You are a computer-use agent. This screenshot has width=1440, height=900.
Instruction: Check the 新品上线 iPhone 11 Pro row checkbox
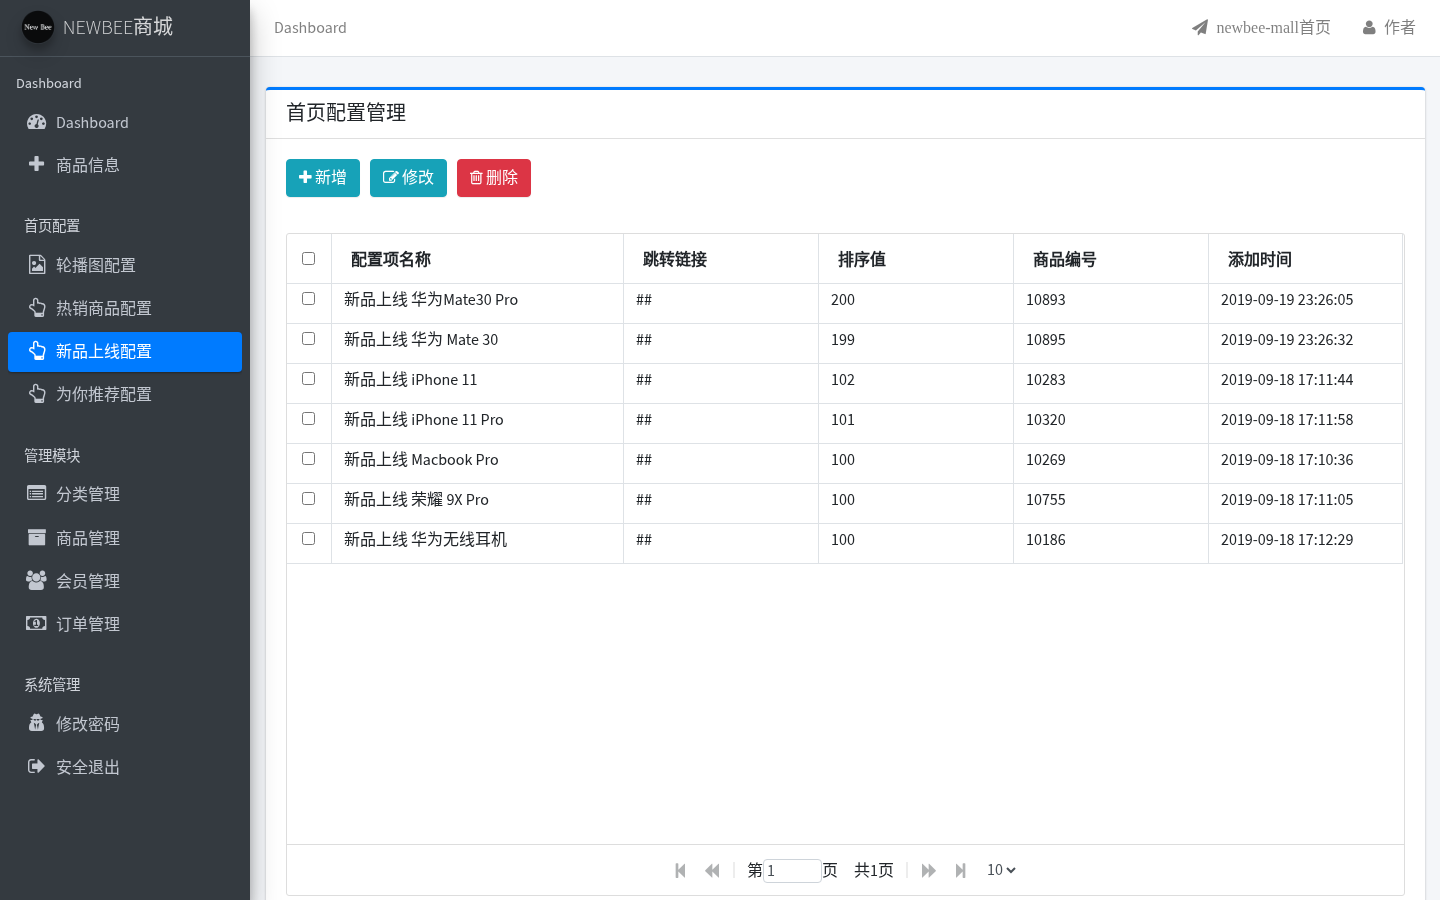308,419
